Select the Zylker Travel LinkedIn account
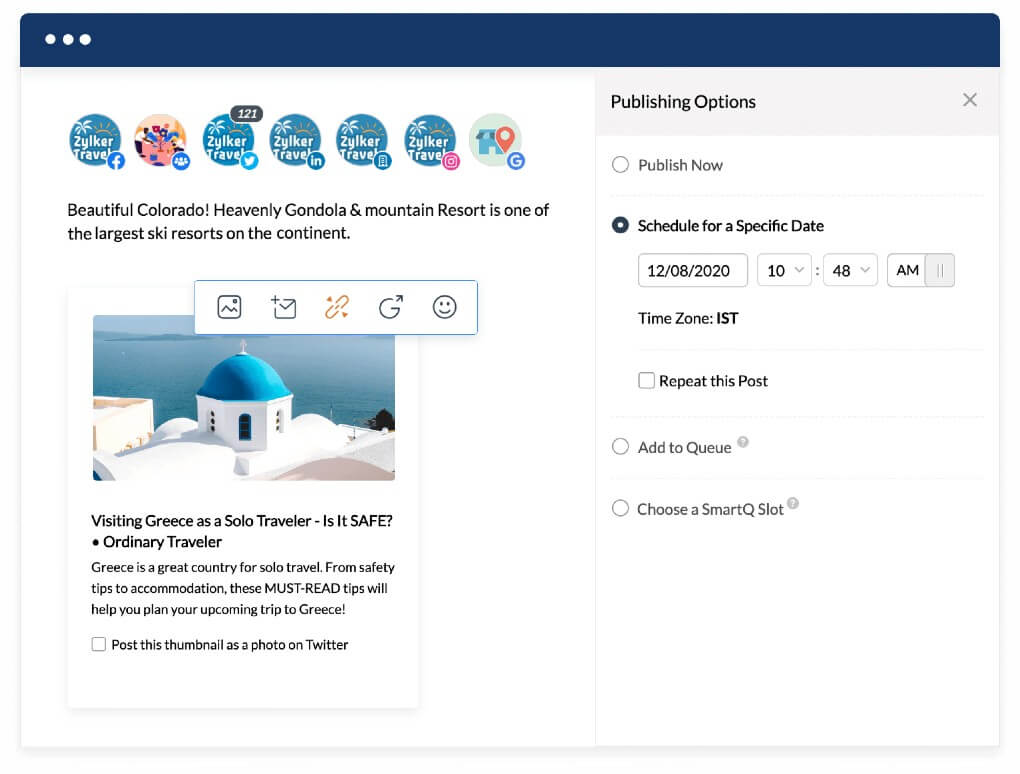 pyautogui.click(x=296, y=141)
